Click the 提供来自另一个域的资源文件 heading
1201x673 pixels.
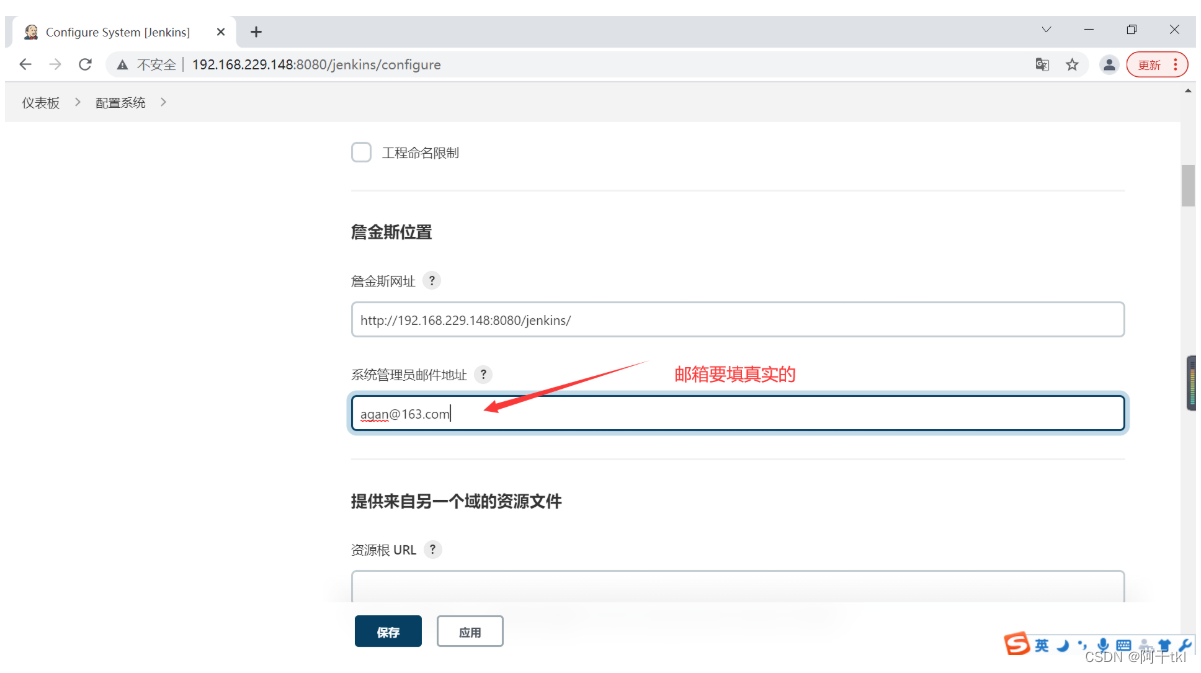pos(456,501)
